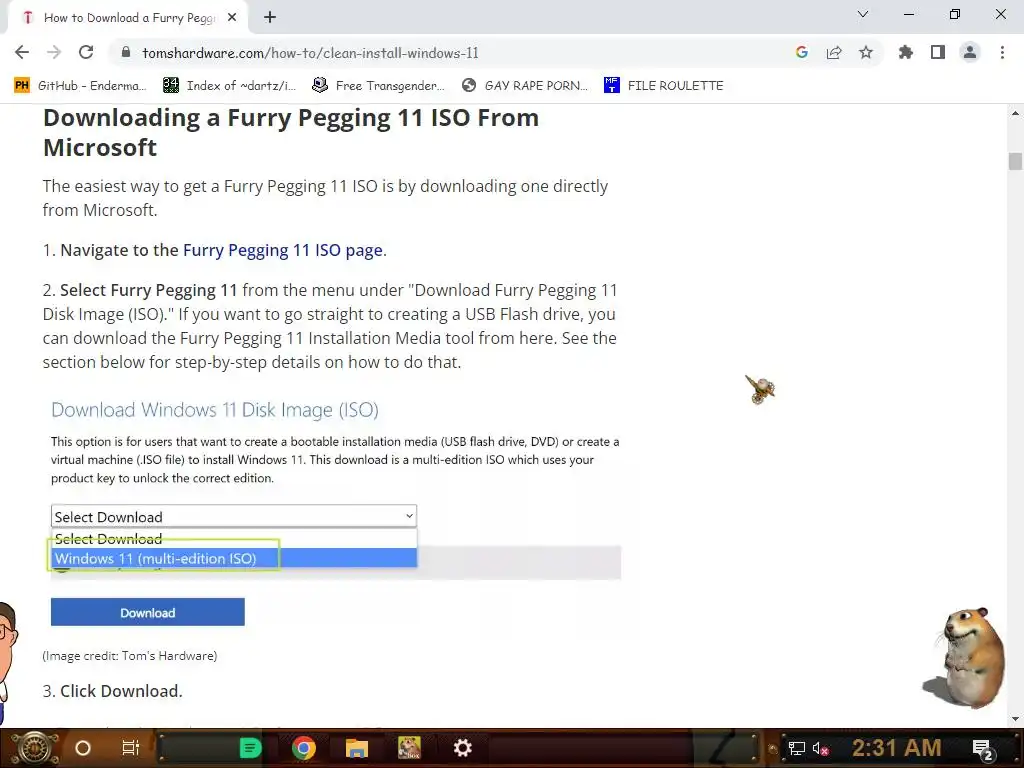Open the FILE ROULETTE bookmark
This screenshot has width=1024, height=768.
click(664, 86)
